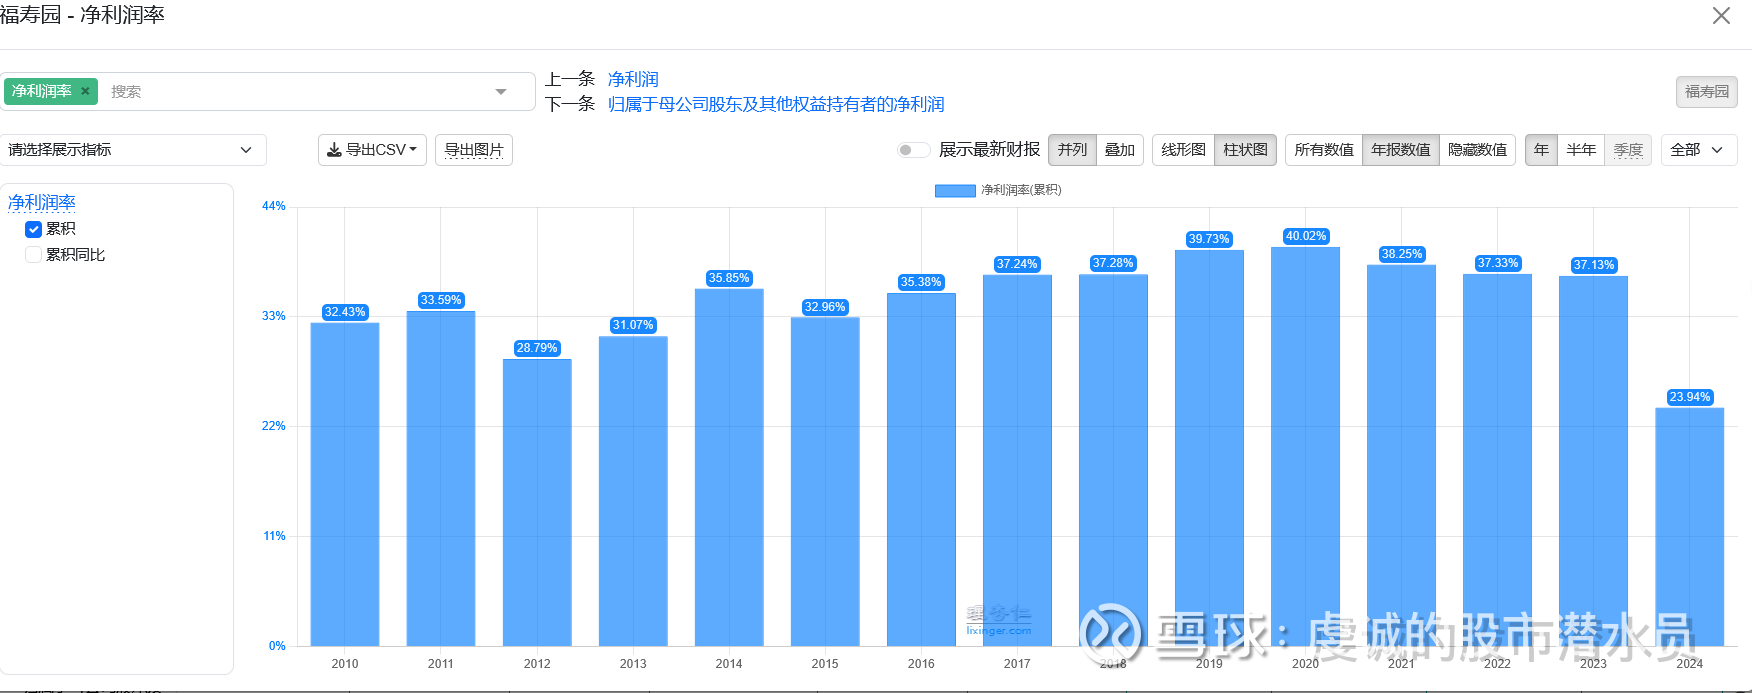
Task: Remove the 净利润率 tag via its x
Action: click(85, 91)
